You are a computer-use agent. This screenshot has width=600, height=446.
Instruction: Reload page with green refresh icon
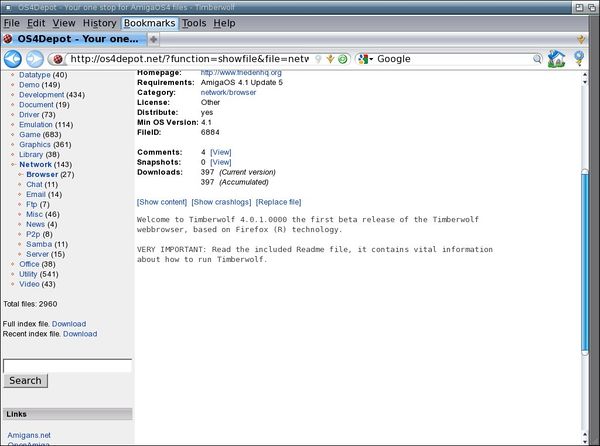coord(343,59)
